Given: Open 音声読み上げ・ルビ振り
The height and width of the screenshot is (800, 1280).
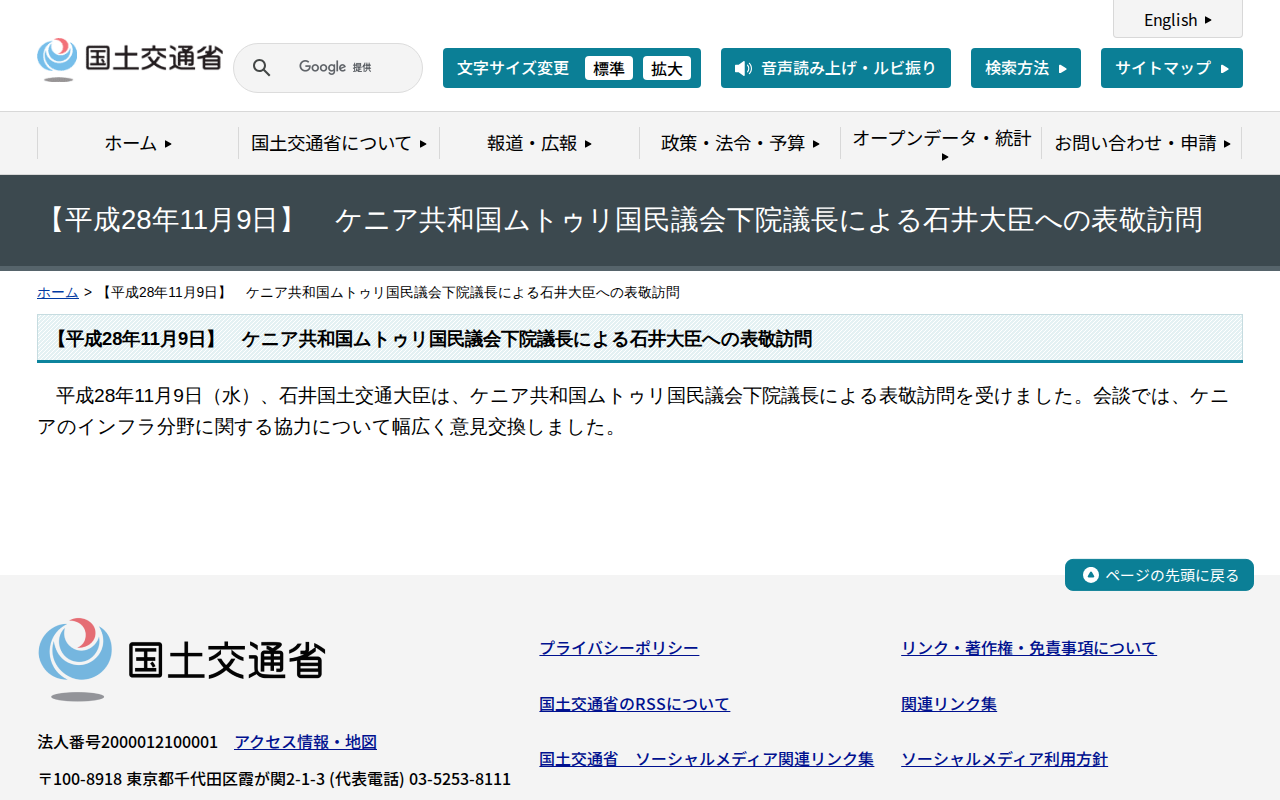Looking at the screenshot, I should click(836, 68).
